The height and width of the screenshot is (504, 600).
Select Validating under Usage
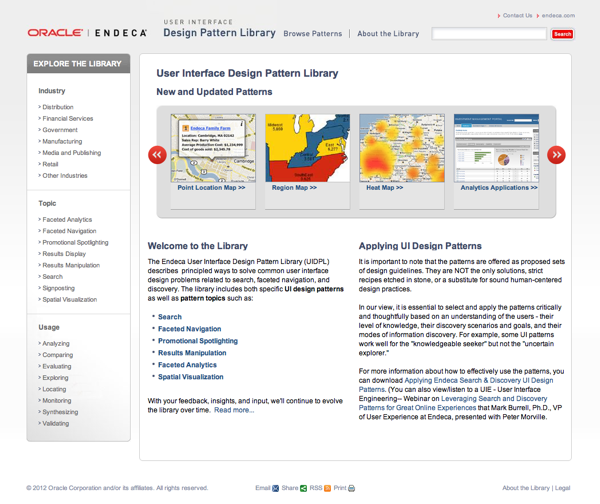(56, 424)
